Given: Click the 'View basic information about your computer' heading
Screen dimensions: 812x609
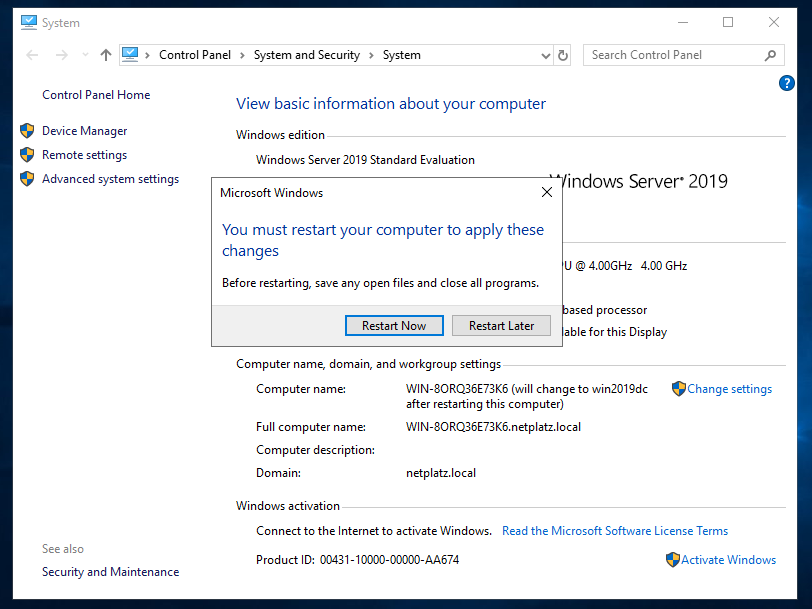Looking at the screenshot, I should click(391, 104).
